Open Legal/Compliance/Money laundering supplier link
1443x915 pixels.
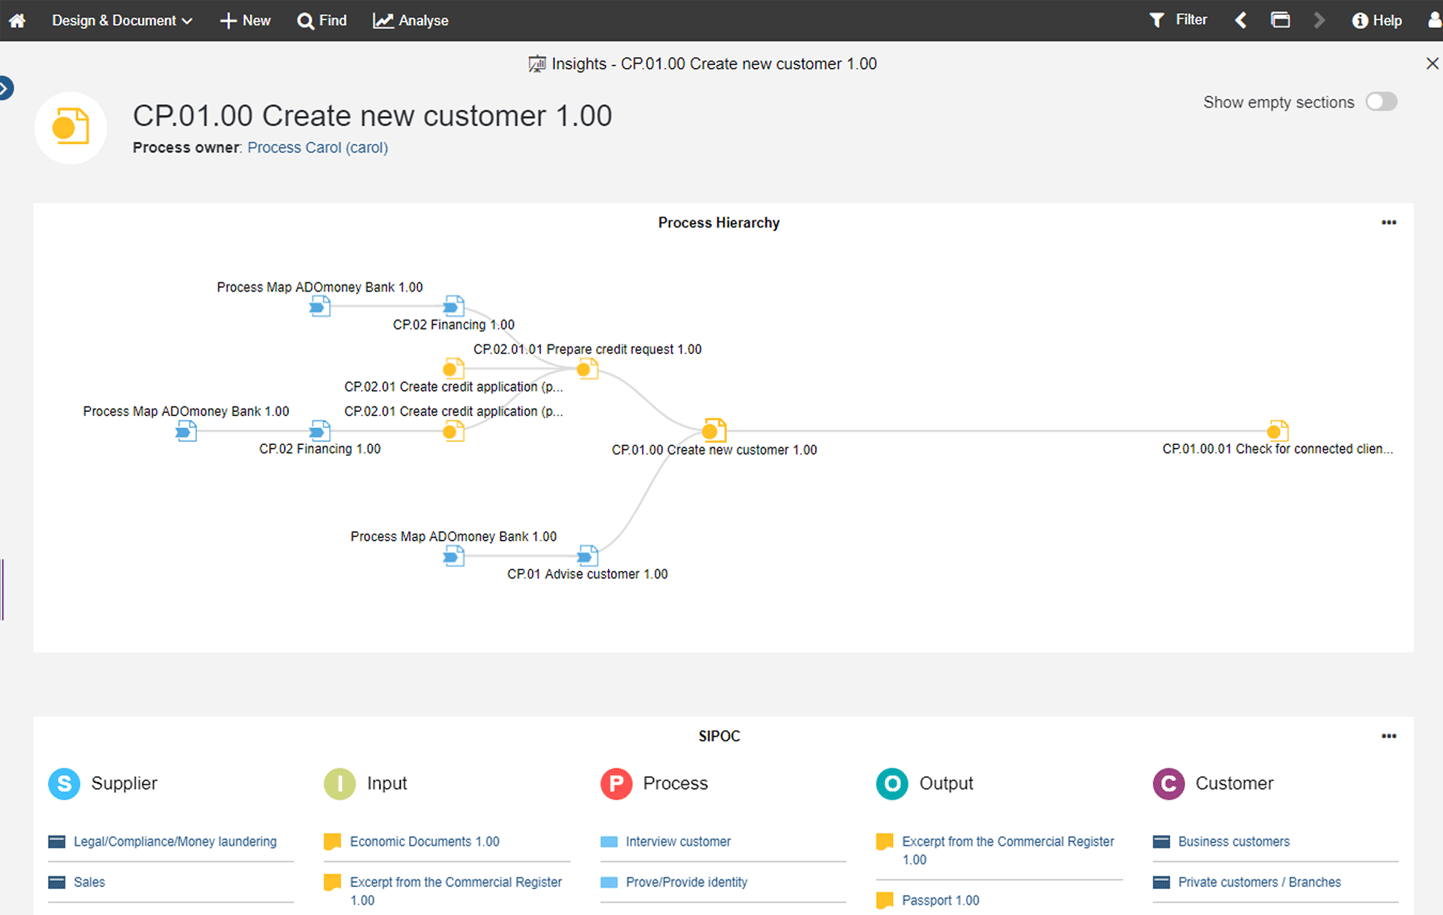click(x=175, y=842)
